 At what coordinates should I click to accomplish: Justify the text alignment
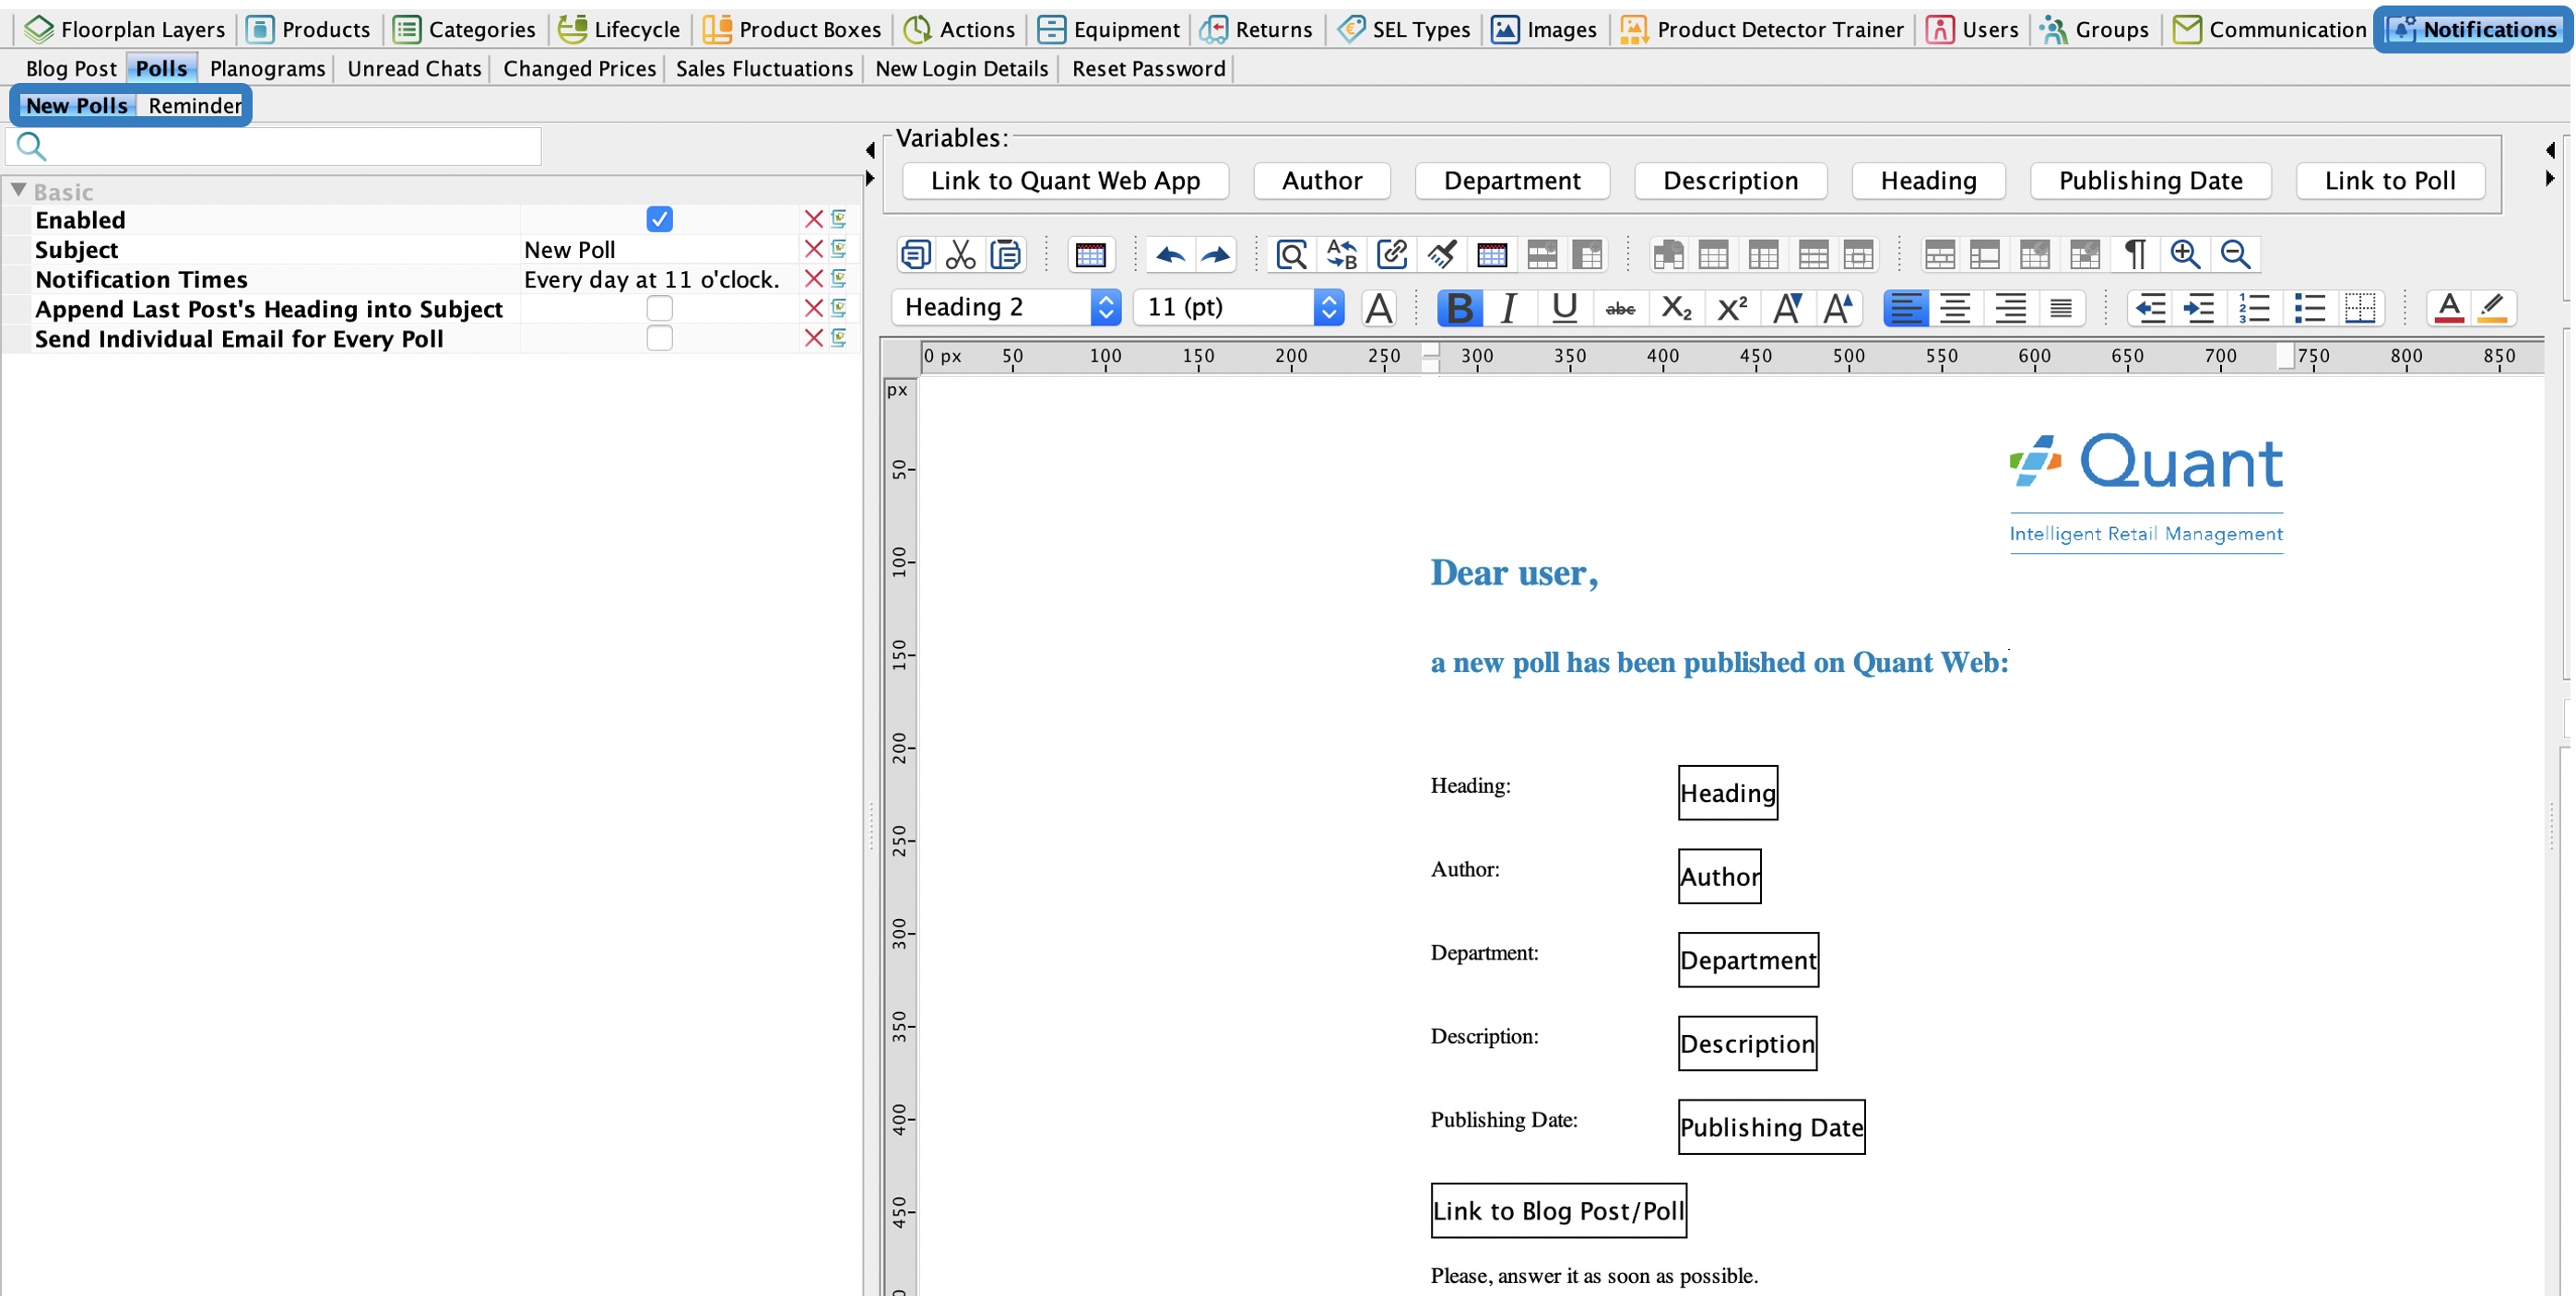coord(2060,308)
